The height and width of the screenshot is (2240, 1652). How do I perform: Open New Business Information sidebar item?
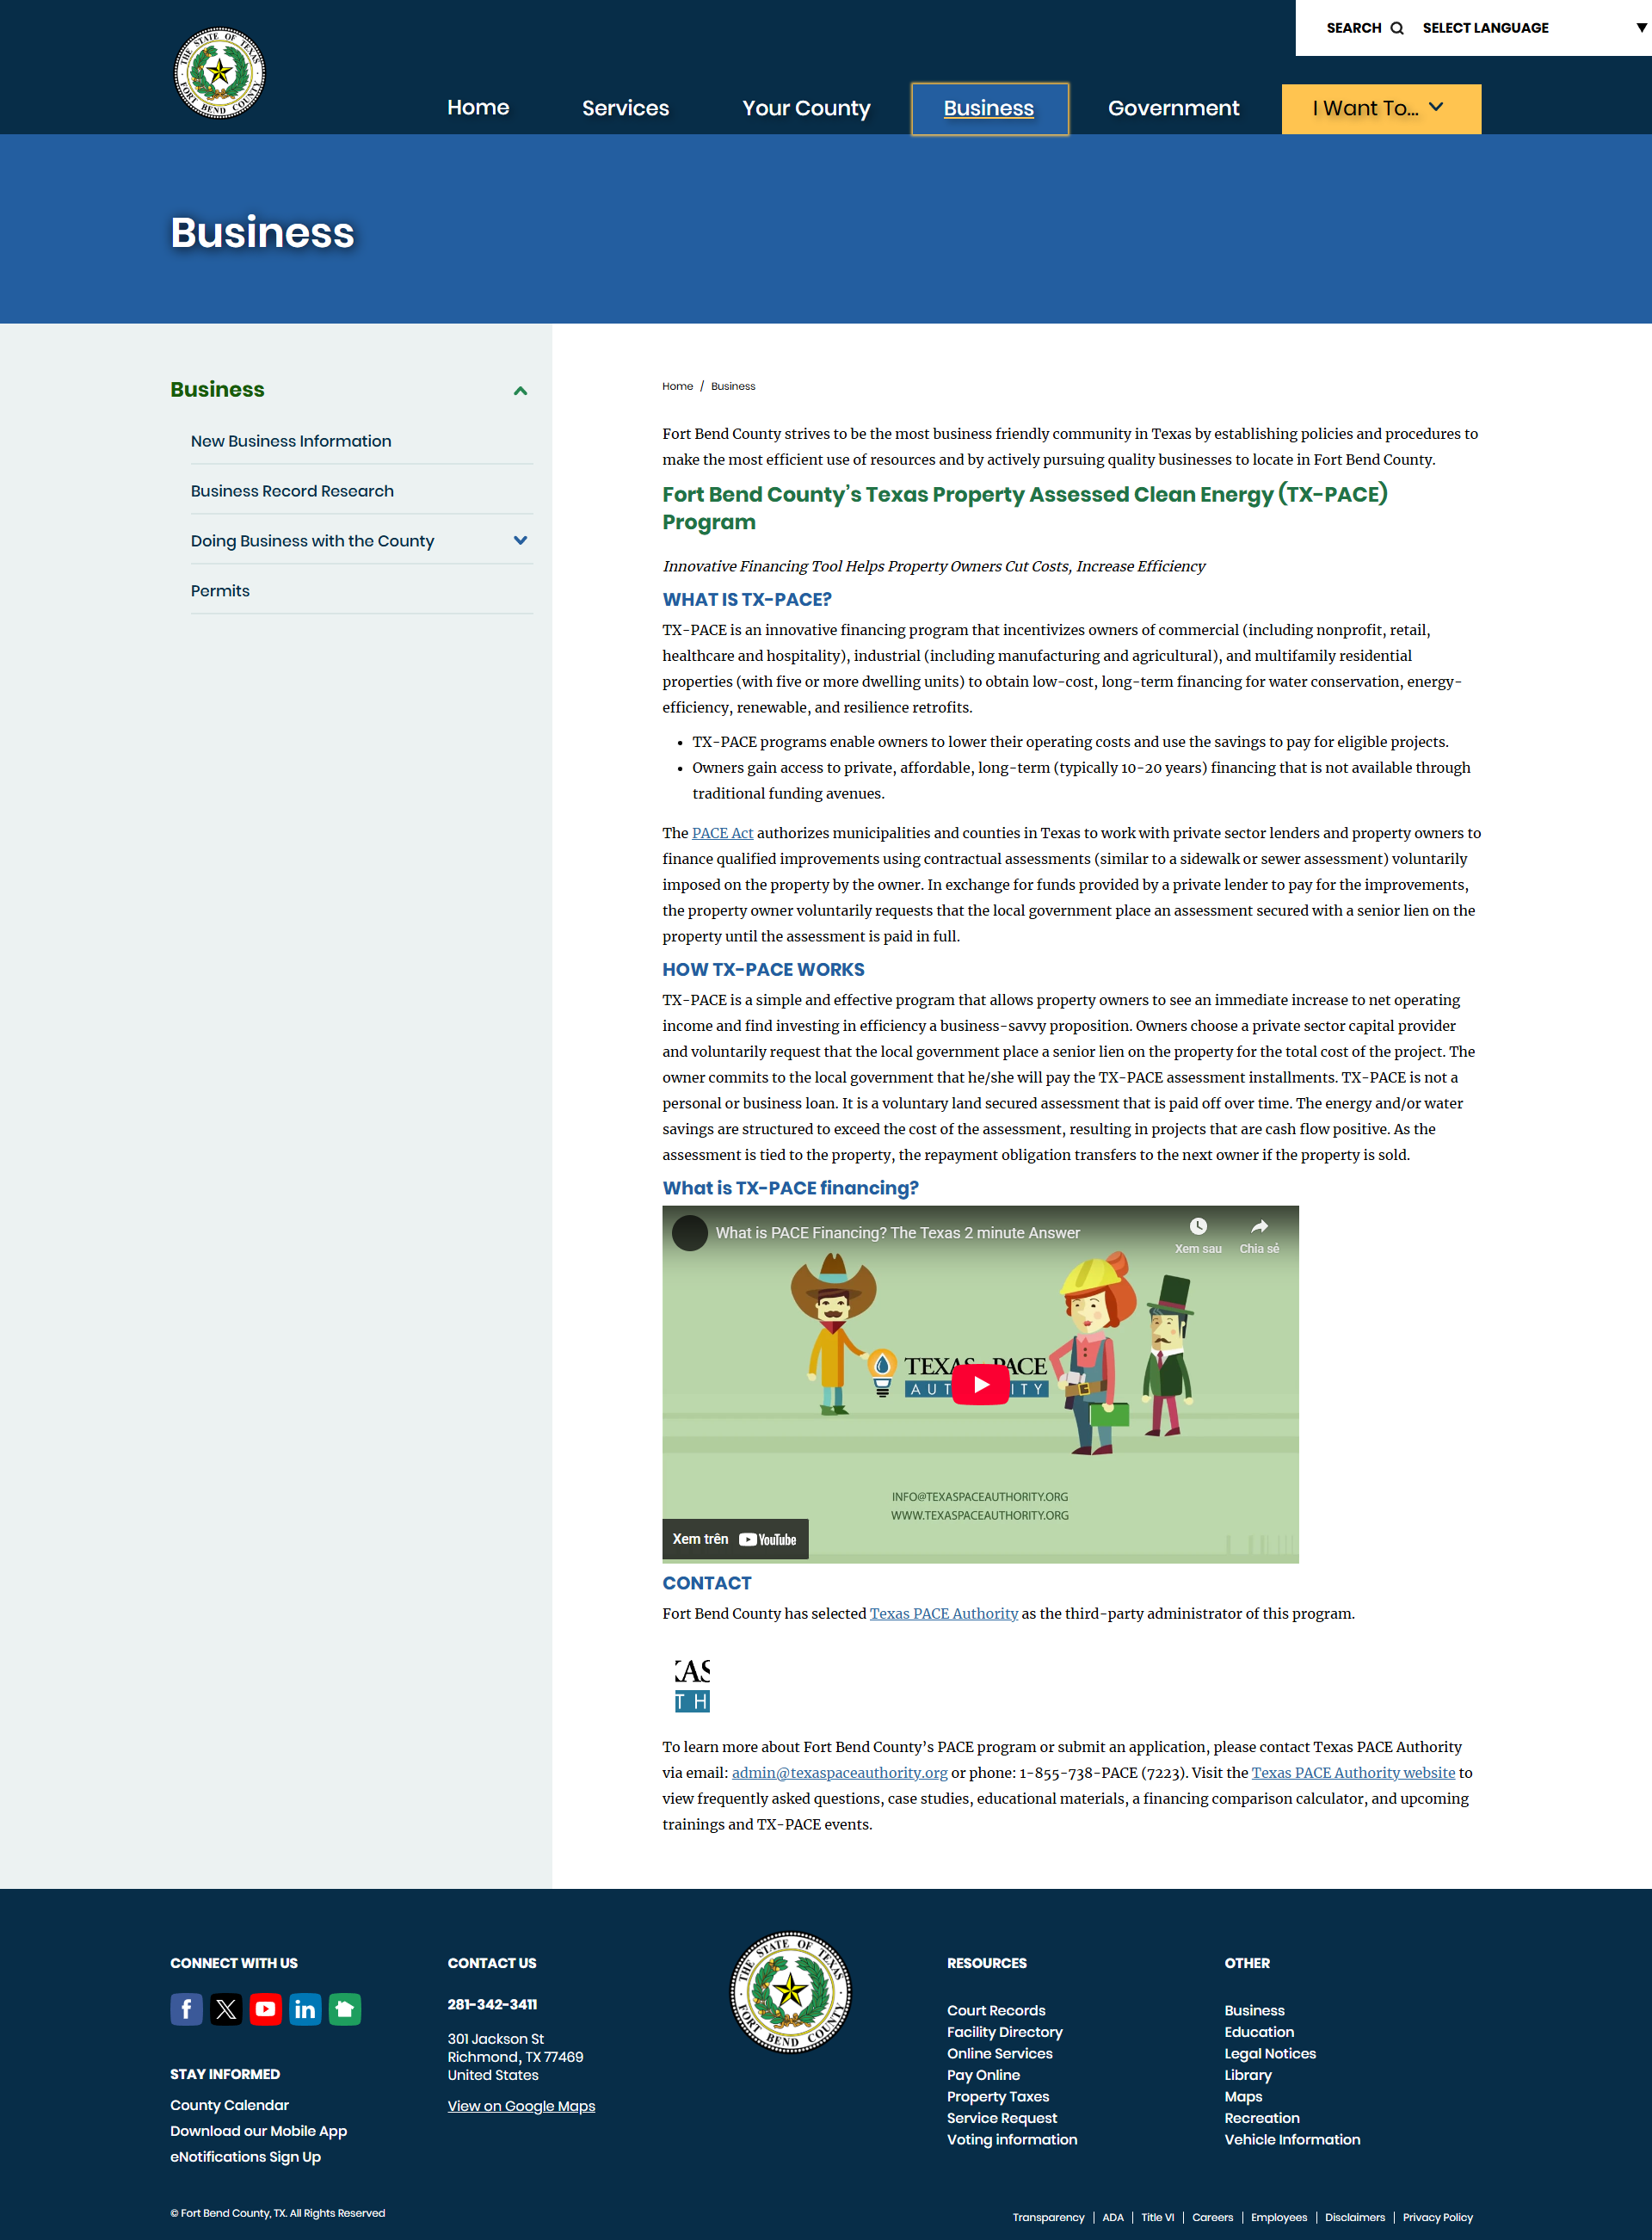pyautogui.click(x=291, y=441)
